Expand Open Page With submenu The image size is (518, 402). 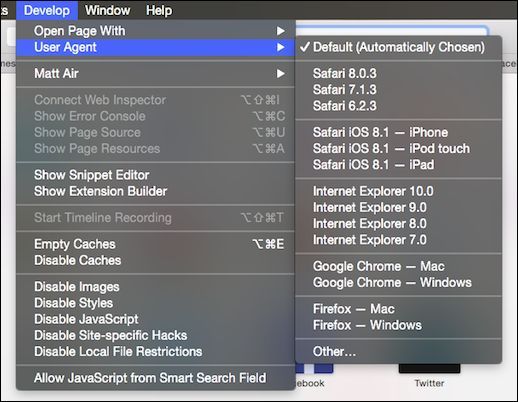click(x=155, y=31)
